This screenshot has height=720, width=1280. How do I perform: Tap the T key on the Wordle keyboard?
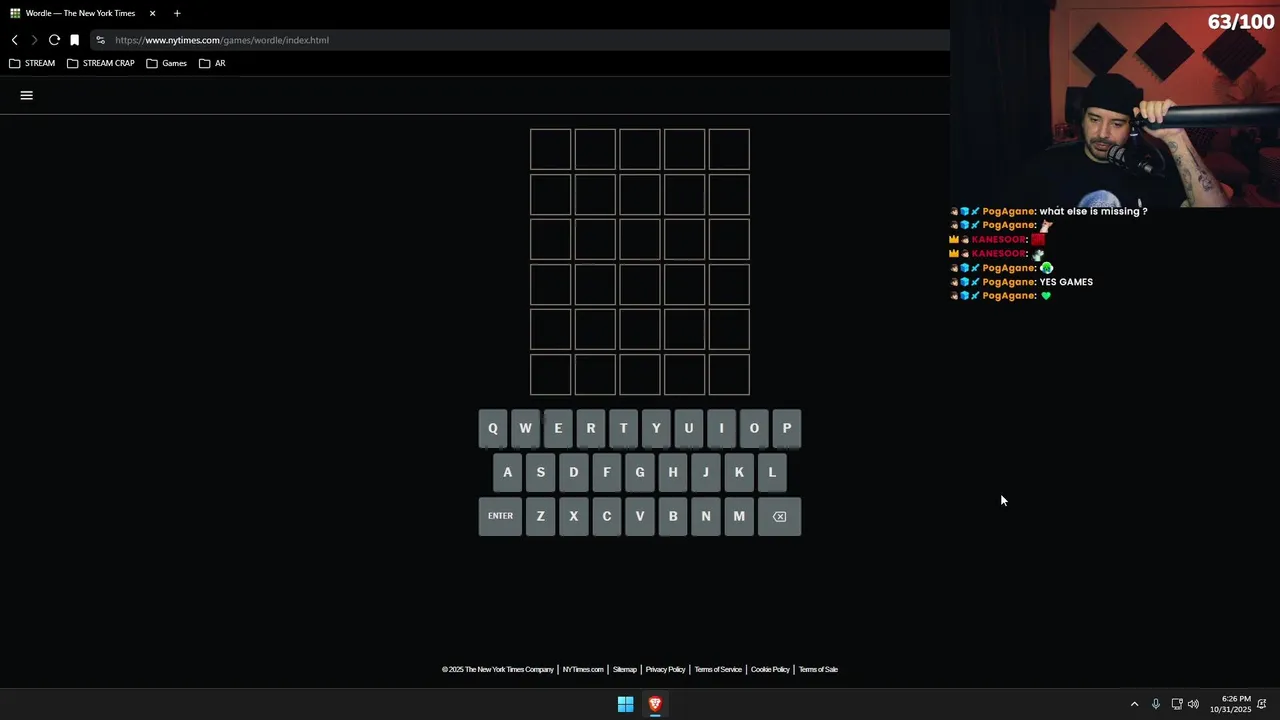(623, 428)
